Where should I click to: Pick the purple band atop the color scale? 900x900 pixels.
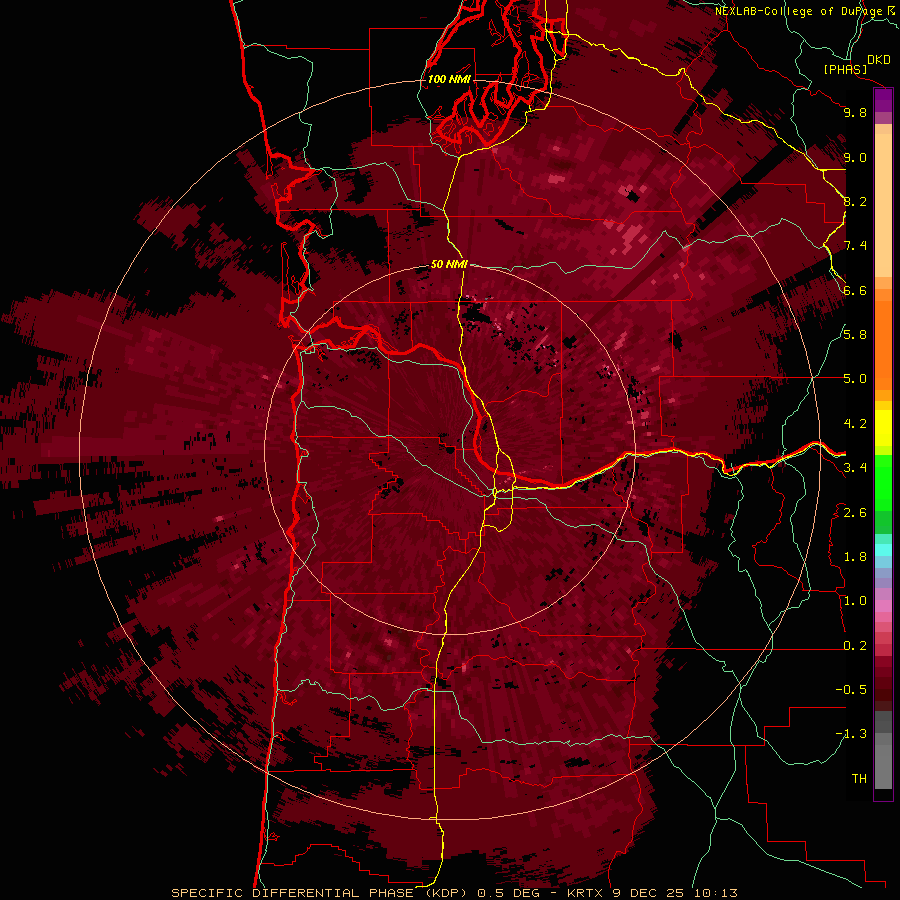[883, 100]
